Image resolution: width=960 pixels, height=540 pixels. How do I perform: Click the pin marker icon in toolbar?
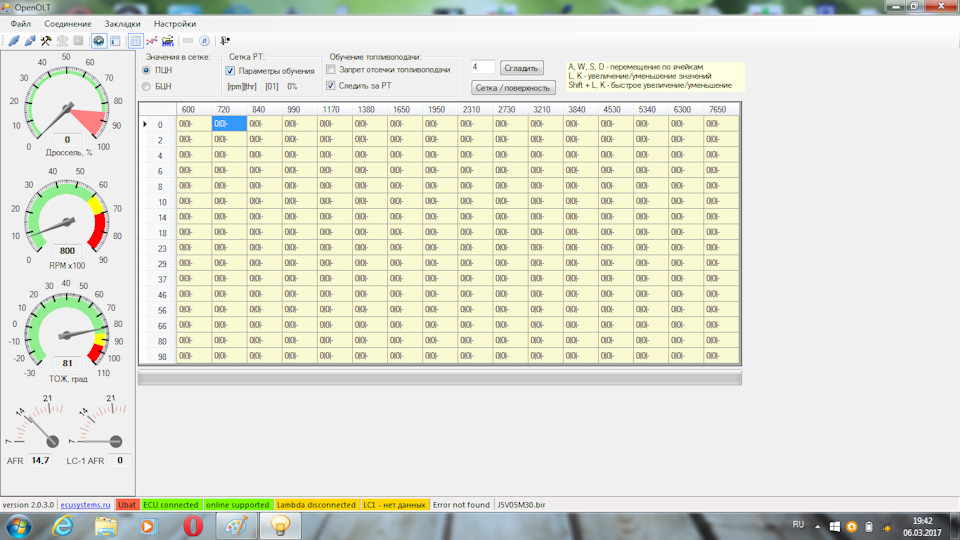(x=225, y=41)
